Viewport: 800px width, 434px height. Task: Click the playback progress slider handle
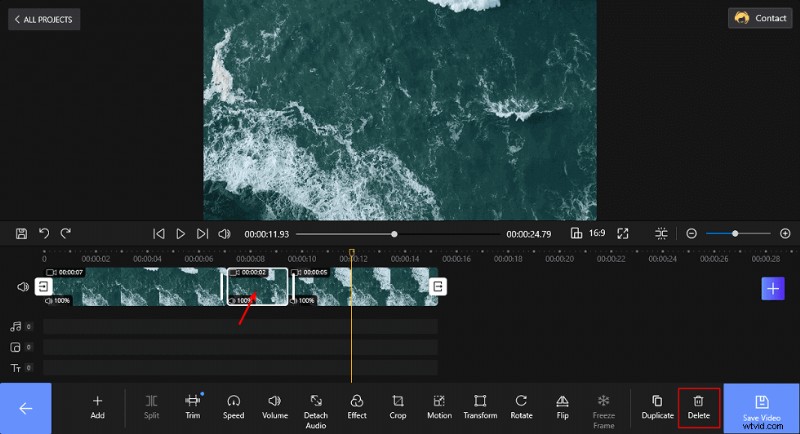pos(394,234)
